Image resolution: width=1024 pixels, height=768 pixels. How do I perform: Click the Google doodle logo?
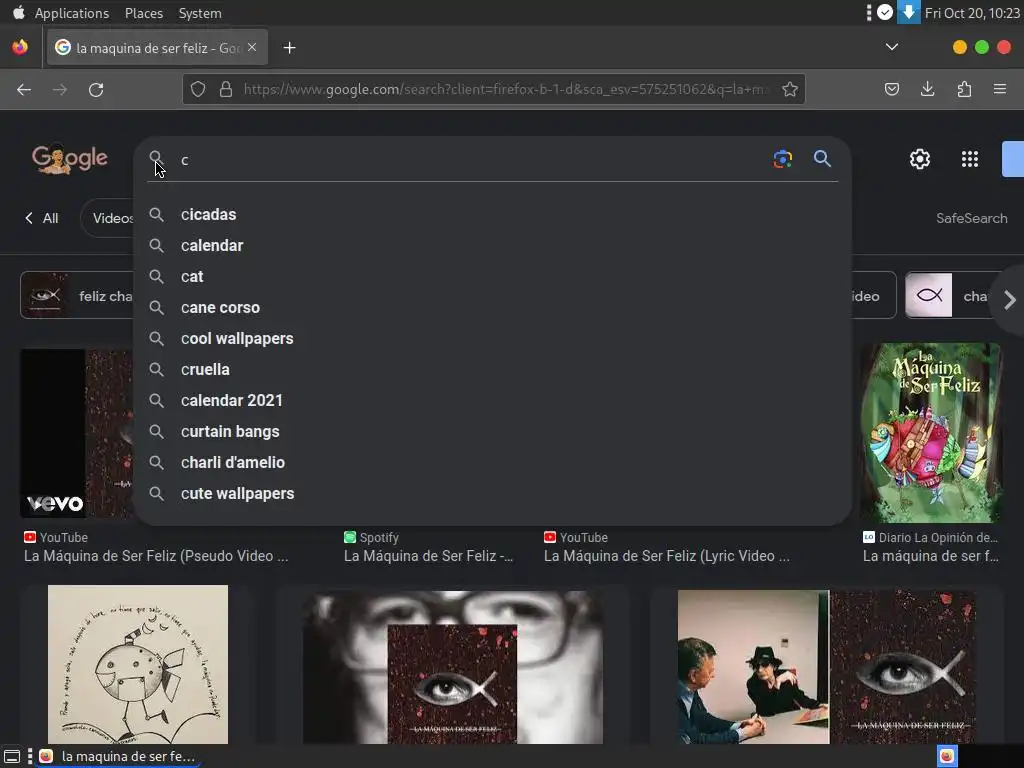[x=69, y=159]
